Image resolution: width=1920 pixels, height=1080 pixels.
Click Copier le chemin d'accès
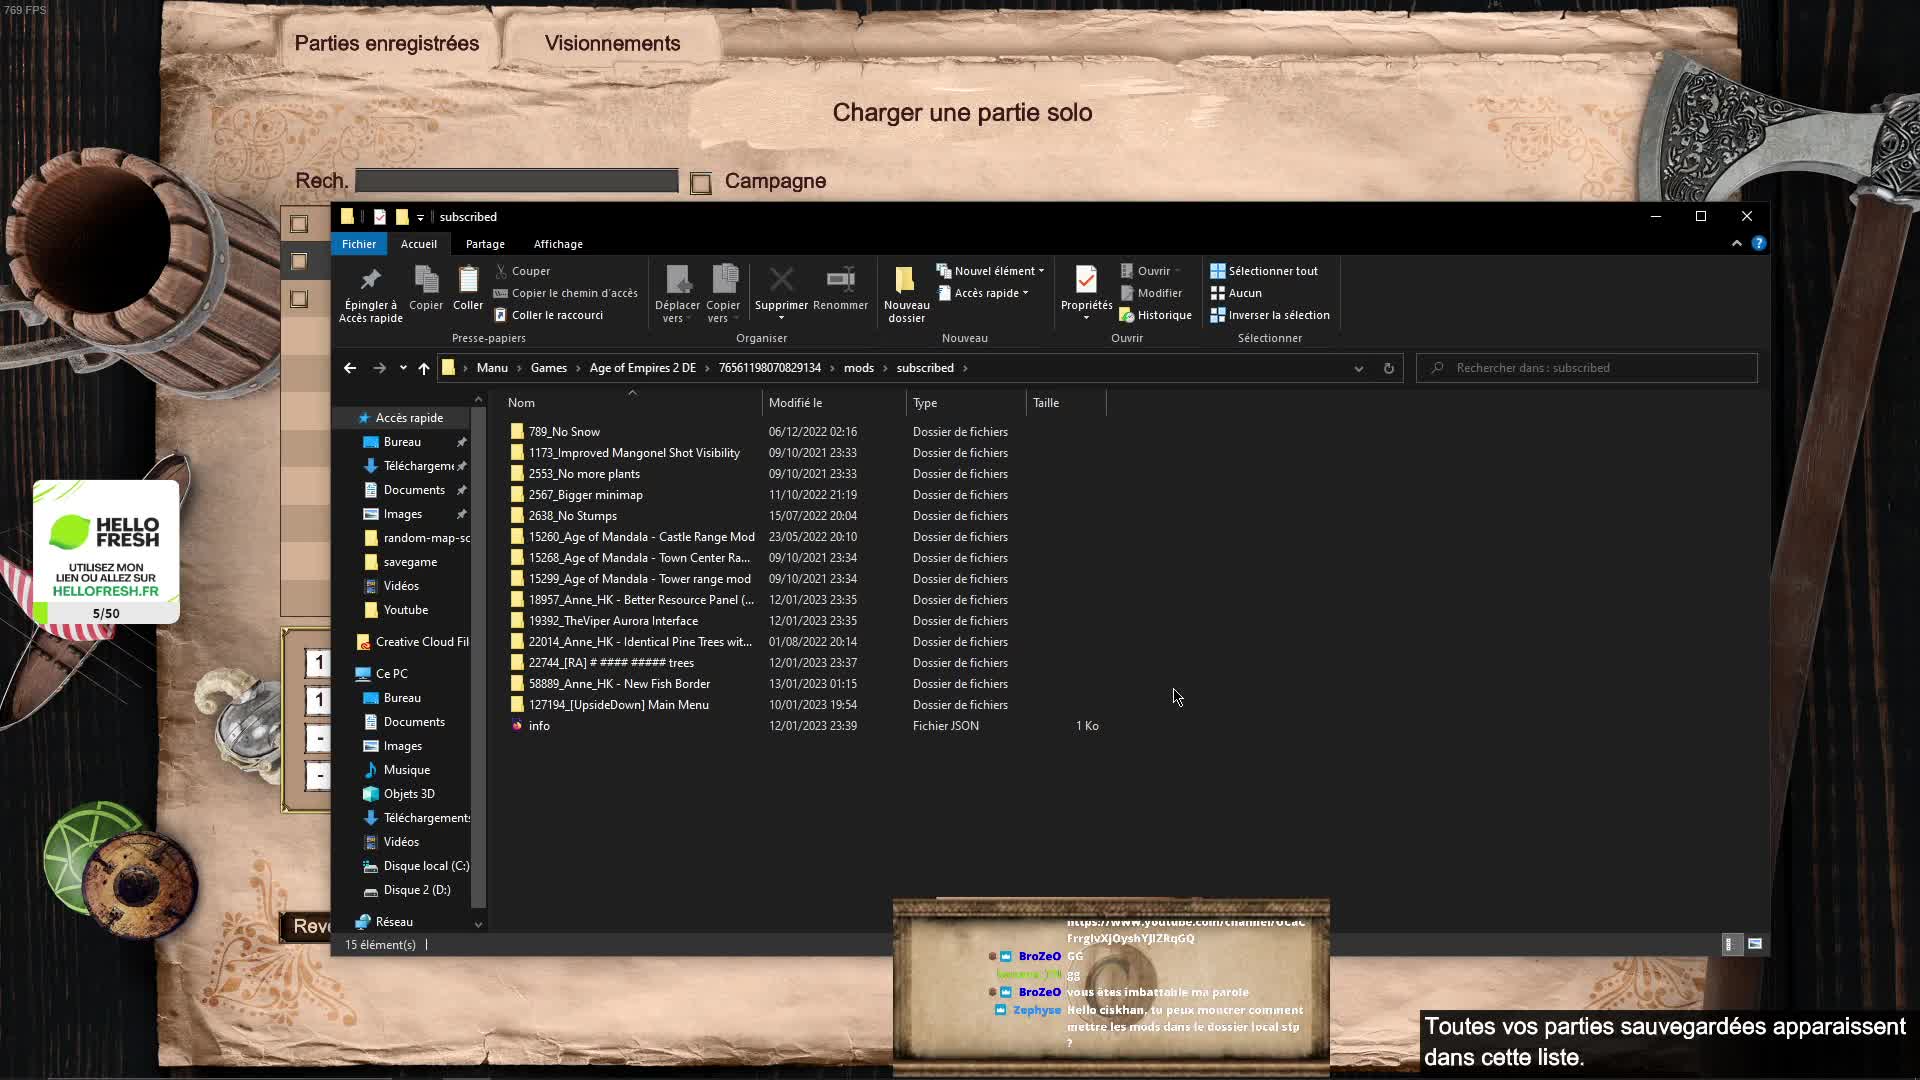tap(565, 293)
